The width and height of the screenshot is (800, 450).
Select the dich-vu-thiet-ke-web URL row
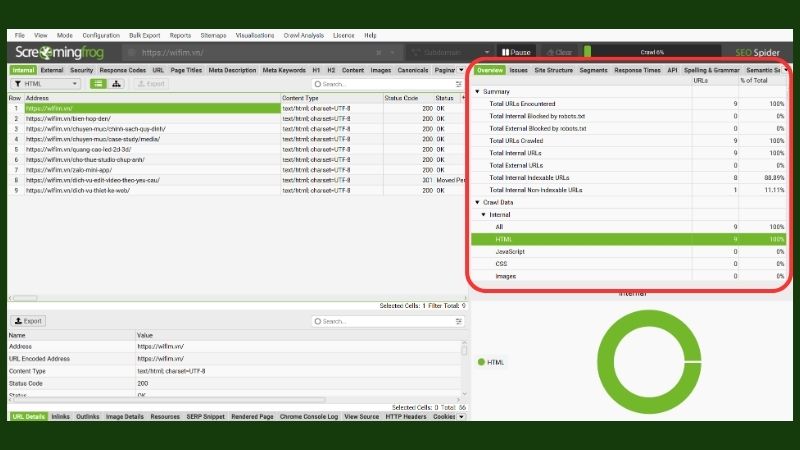coord(236,190)
